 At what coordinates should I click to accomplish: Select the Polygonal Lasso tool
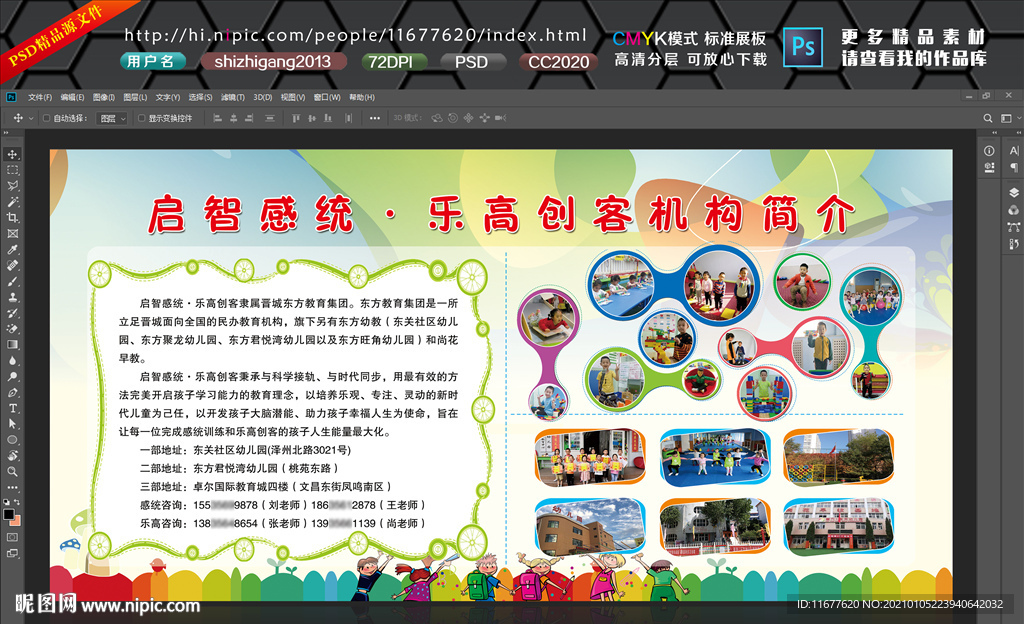click(12, 186)
